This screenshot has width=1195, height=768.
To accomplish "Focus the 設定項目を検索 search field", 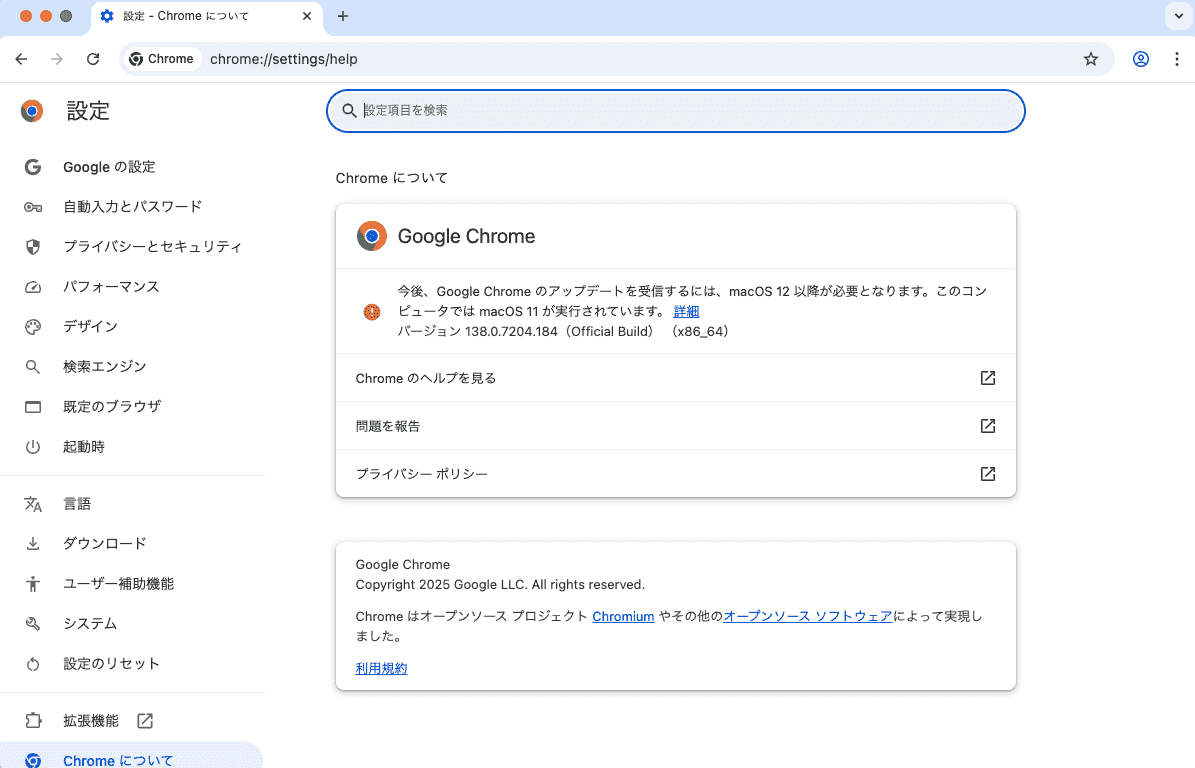I will coord(675,110).
